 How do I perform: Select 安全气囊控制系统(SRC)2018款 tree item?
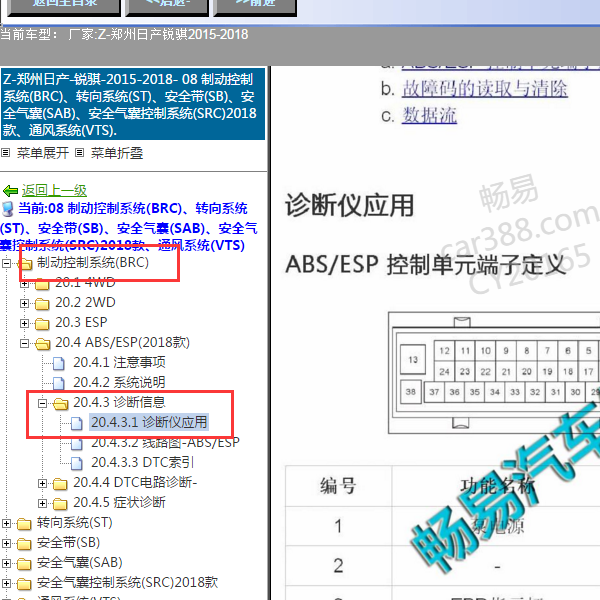click(127, 582)
